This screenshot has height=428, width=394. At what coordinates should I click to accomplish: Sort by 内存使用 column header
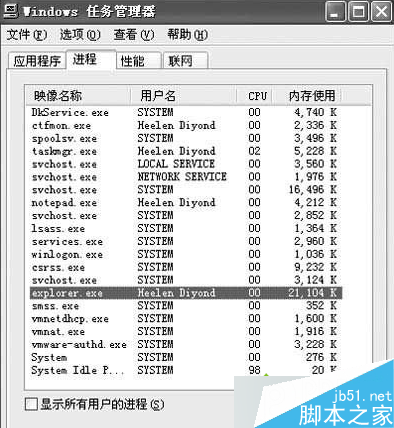click(x=307, y=96)
